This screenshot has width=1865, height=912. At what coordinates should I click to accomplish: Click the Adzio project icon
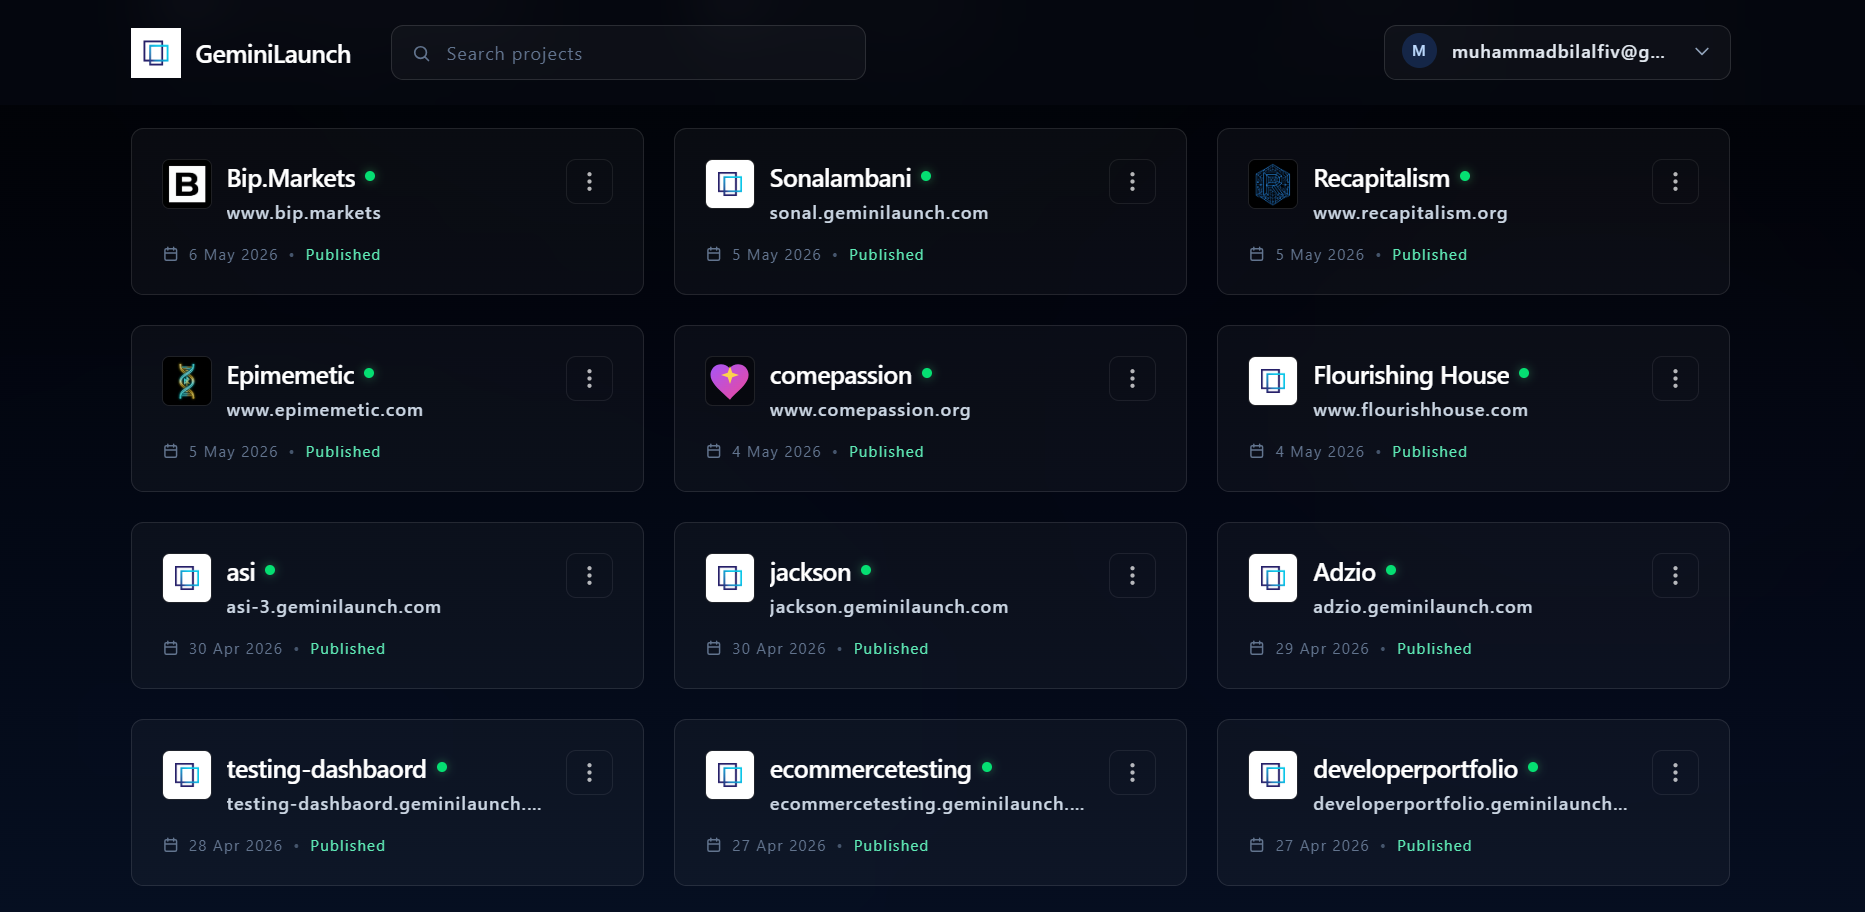point(1273,578)
